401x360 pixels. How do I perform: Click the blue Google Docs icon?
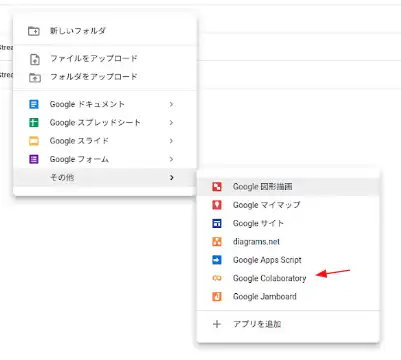(34, 104)
